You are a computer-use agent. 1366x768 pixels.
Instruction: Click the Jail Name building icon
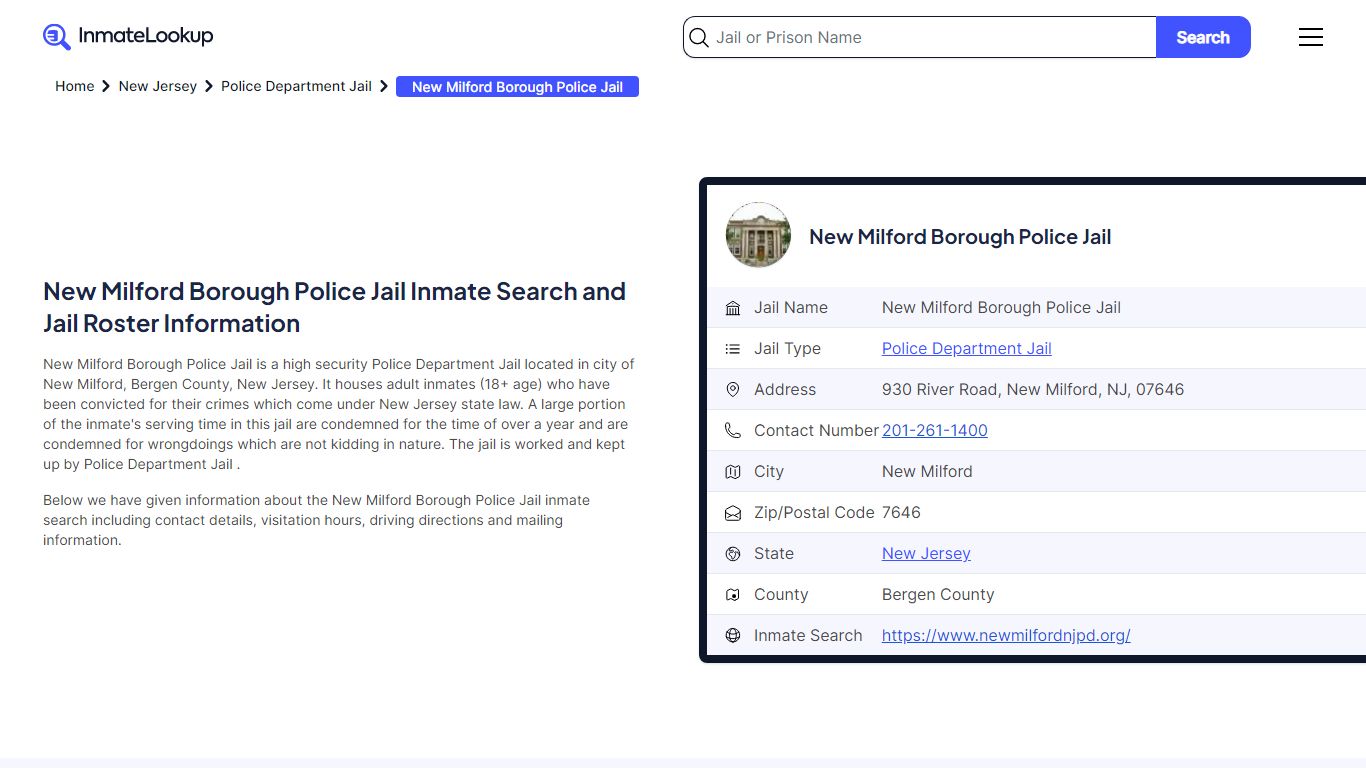tap(733, 308)
